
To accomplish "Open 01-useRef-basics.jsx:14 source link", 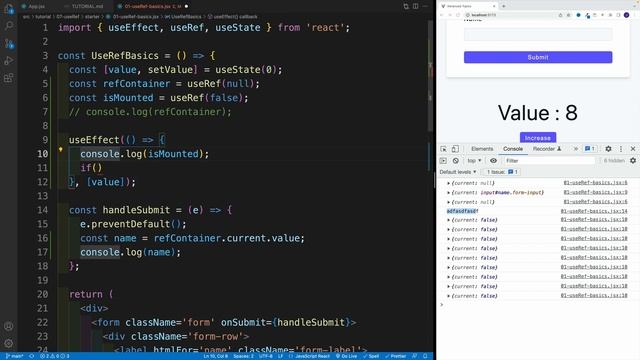I will (594, 211).
